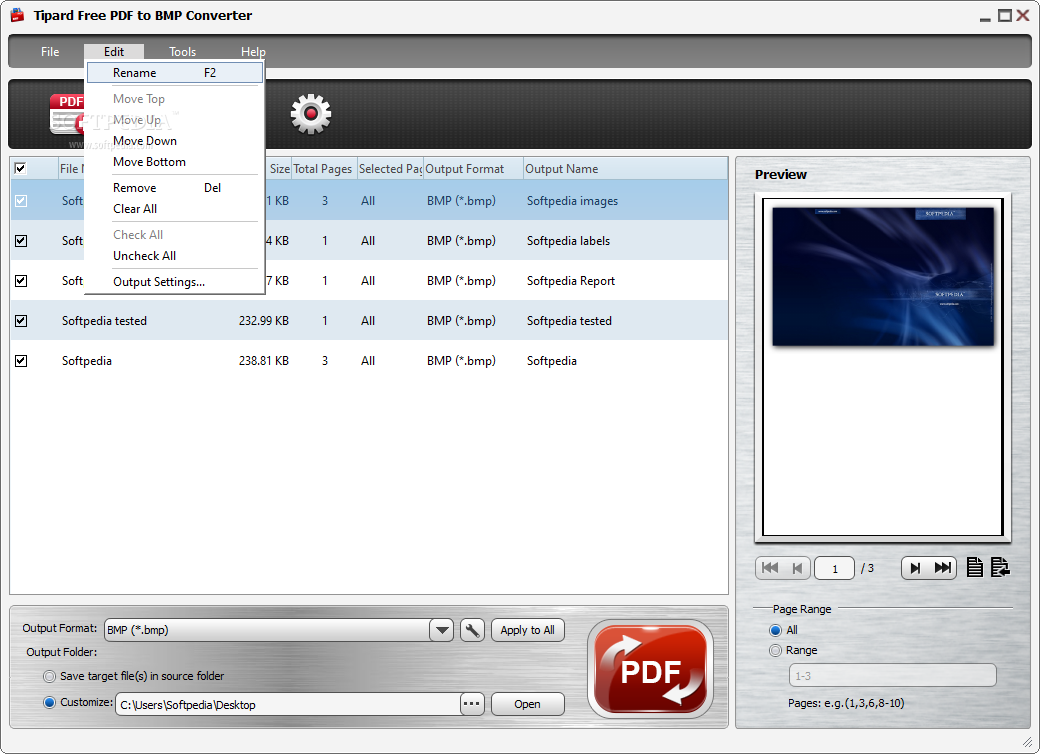Screen dimensions: 1040x754
Task: Choose Remove from the Edit menu
Action: pos(175,188)
